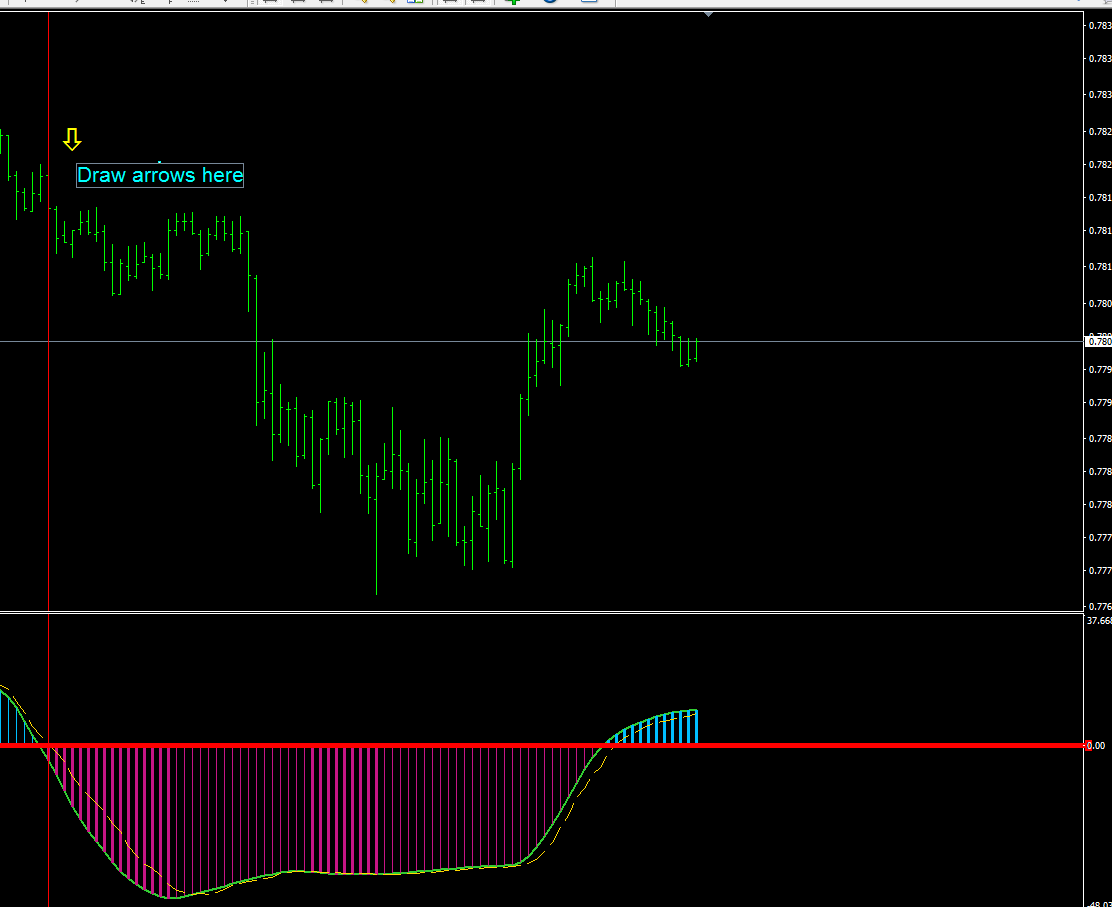The height and width of the screenshot is (907, 1112).
Task: Click the 0.776 price label on scale
Action: 1099,606
